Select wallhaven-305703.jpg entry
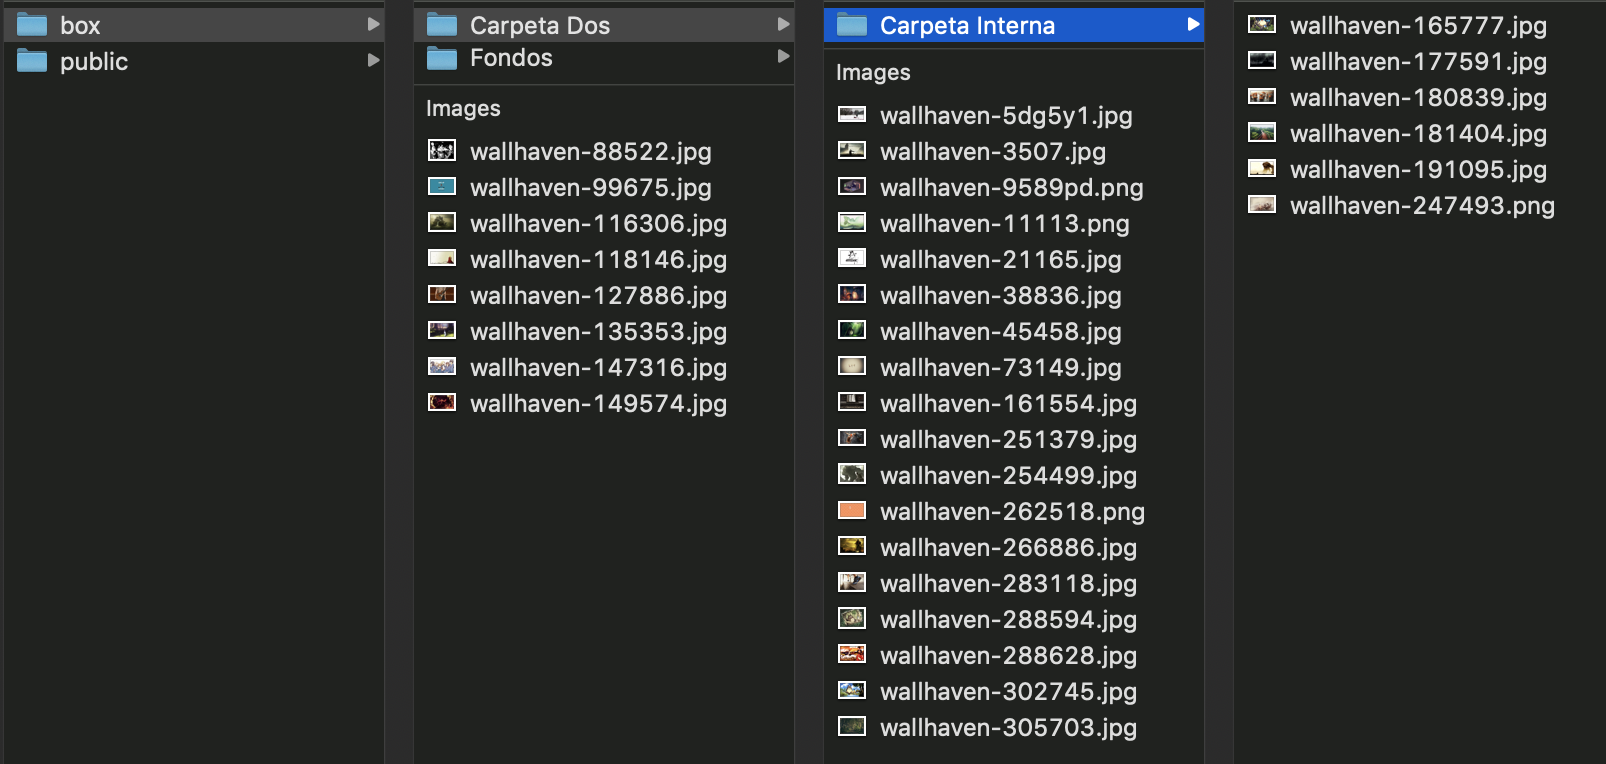The width and height of the screenshot is (1606, 764). 1007,728
